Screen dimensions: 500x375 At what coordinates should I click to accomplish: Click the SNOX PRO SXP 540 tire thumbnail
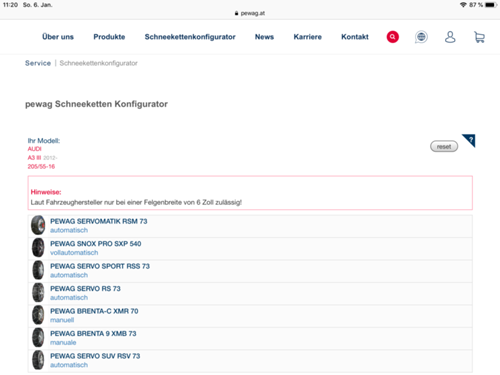pos(38,247)
